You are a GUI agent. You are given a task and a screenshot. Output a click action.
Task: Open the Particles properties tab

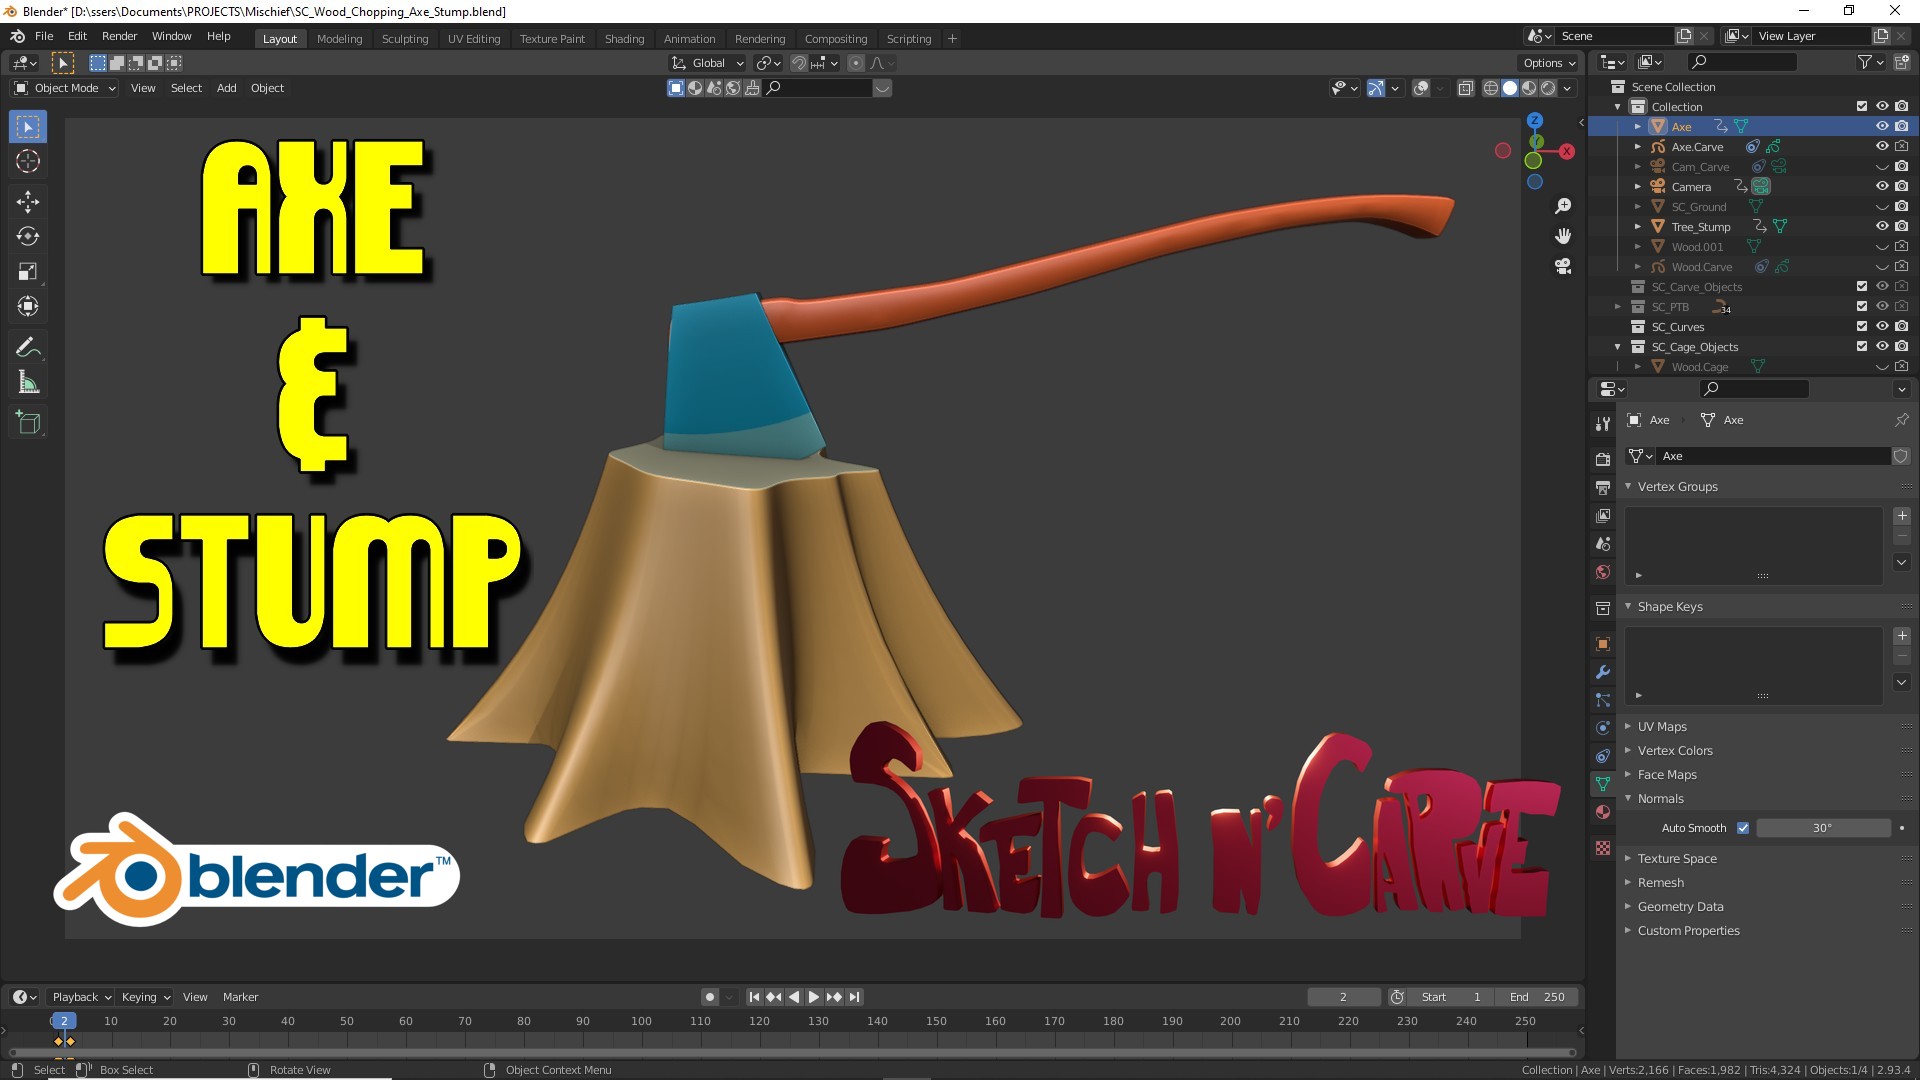[1603, 700]
